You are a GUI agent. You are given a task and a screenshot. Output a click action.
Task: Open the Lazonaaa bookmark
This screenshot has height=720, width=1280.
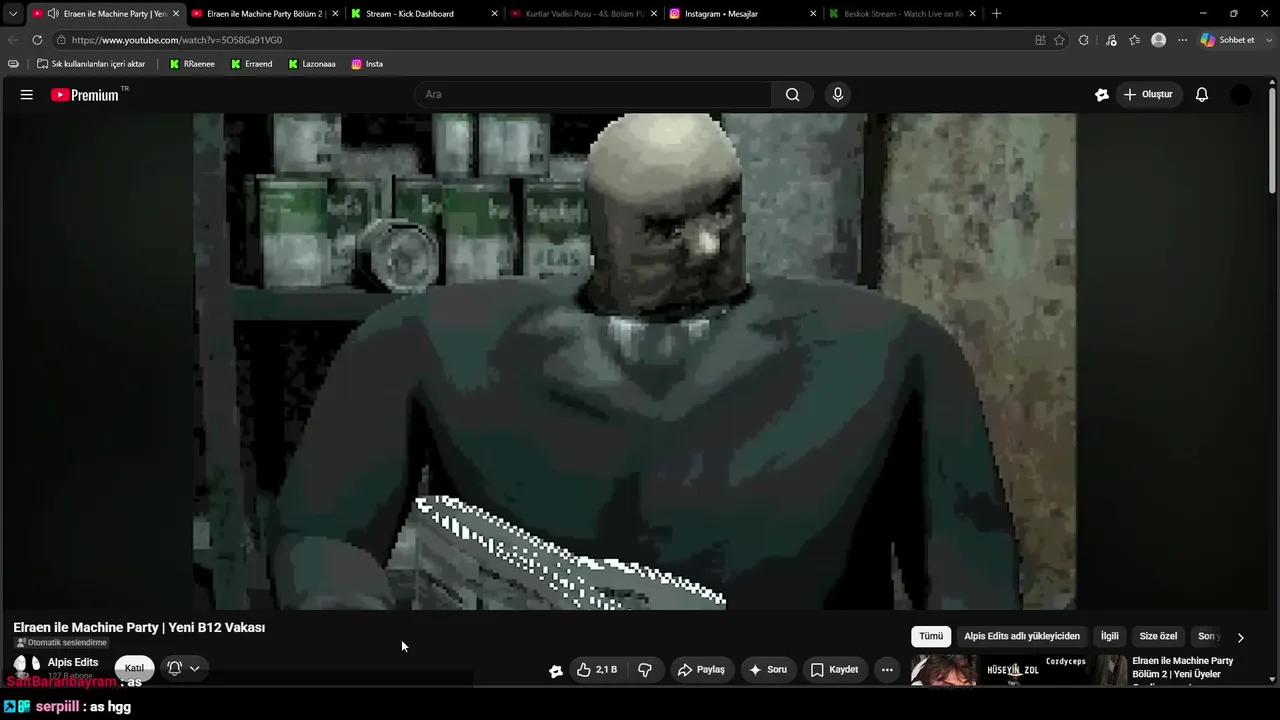click(312, 64)
